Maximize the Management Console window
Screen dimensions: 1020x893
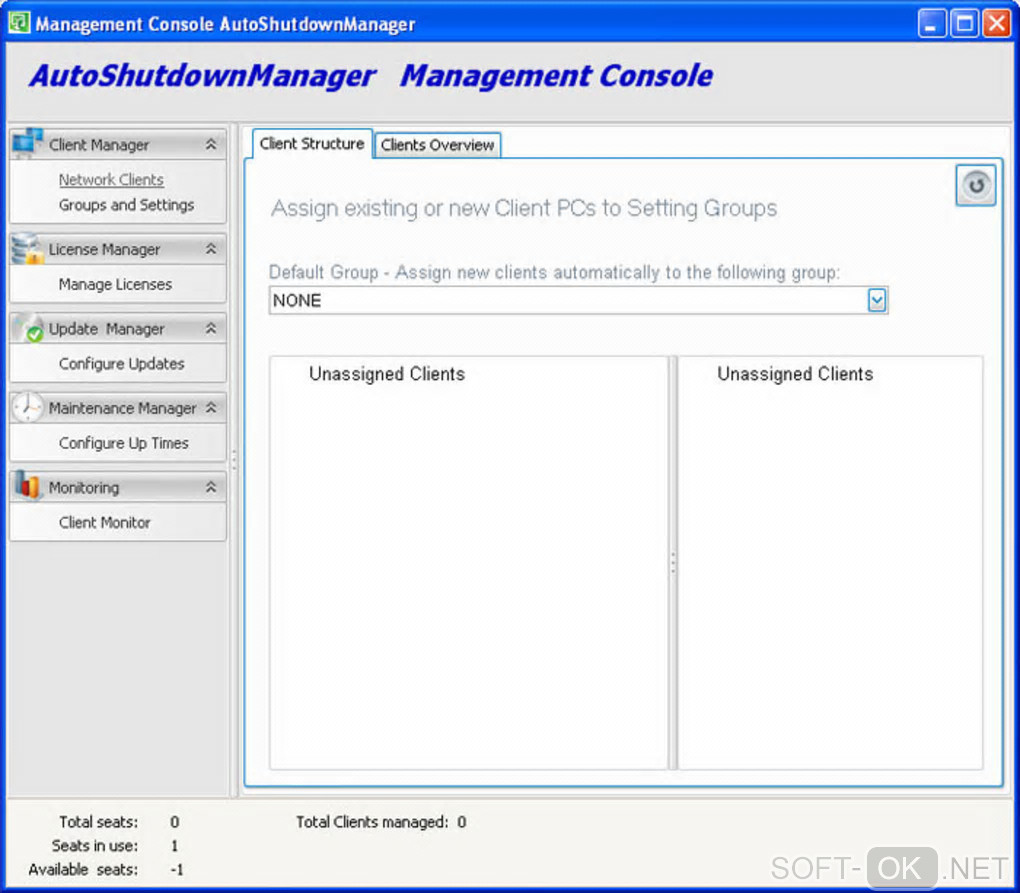coord(964,23)
